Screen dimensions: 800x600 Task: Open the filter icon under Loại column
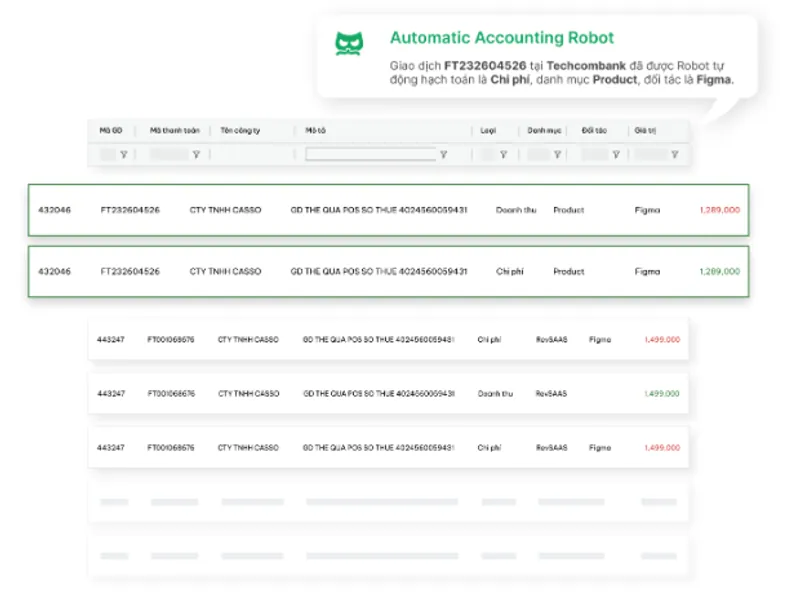[504, 154]
